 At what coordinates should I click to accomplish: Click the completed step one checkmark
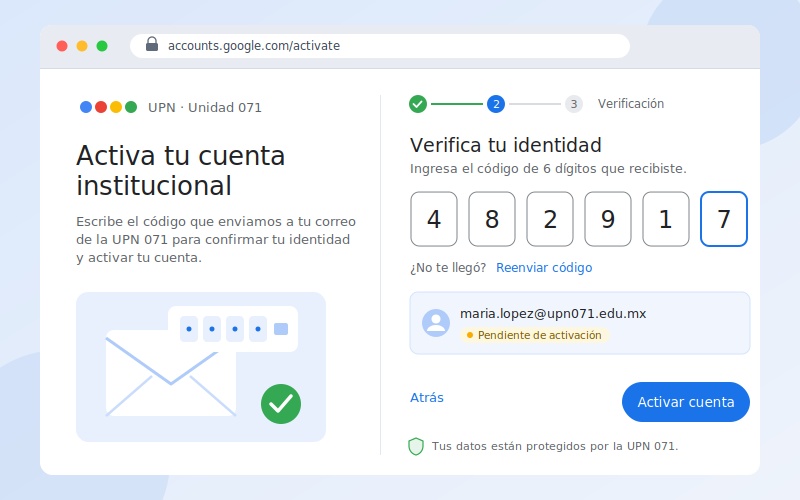coord(418,104)
